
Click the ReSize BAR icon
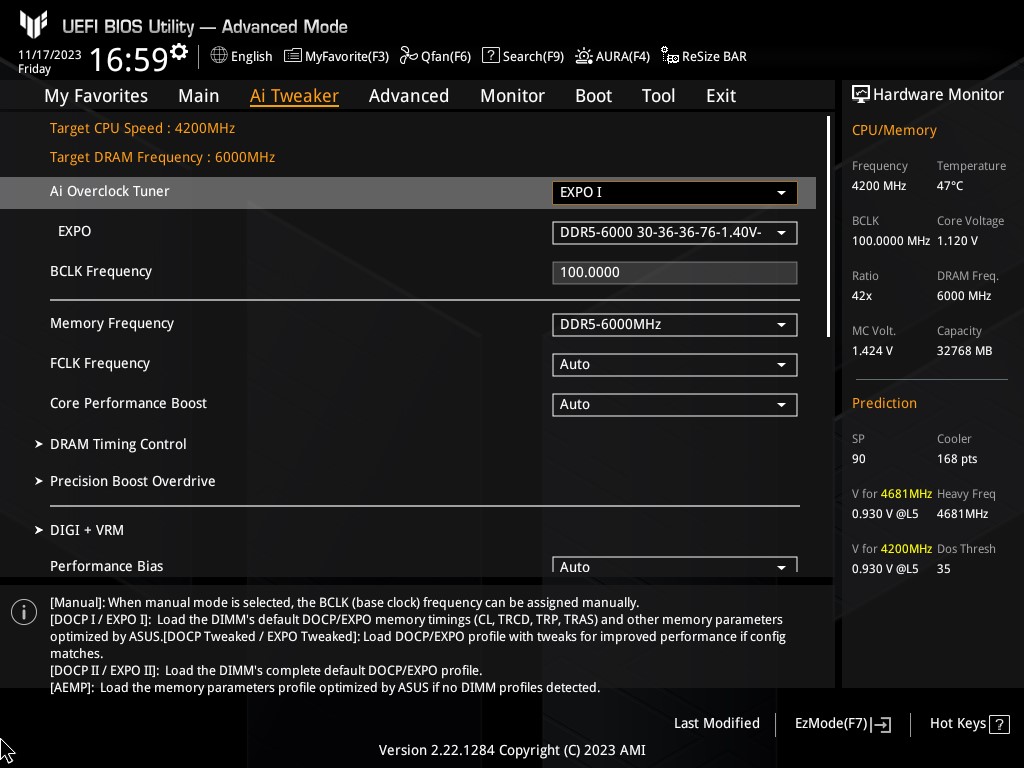coord(670,56)
